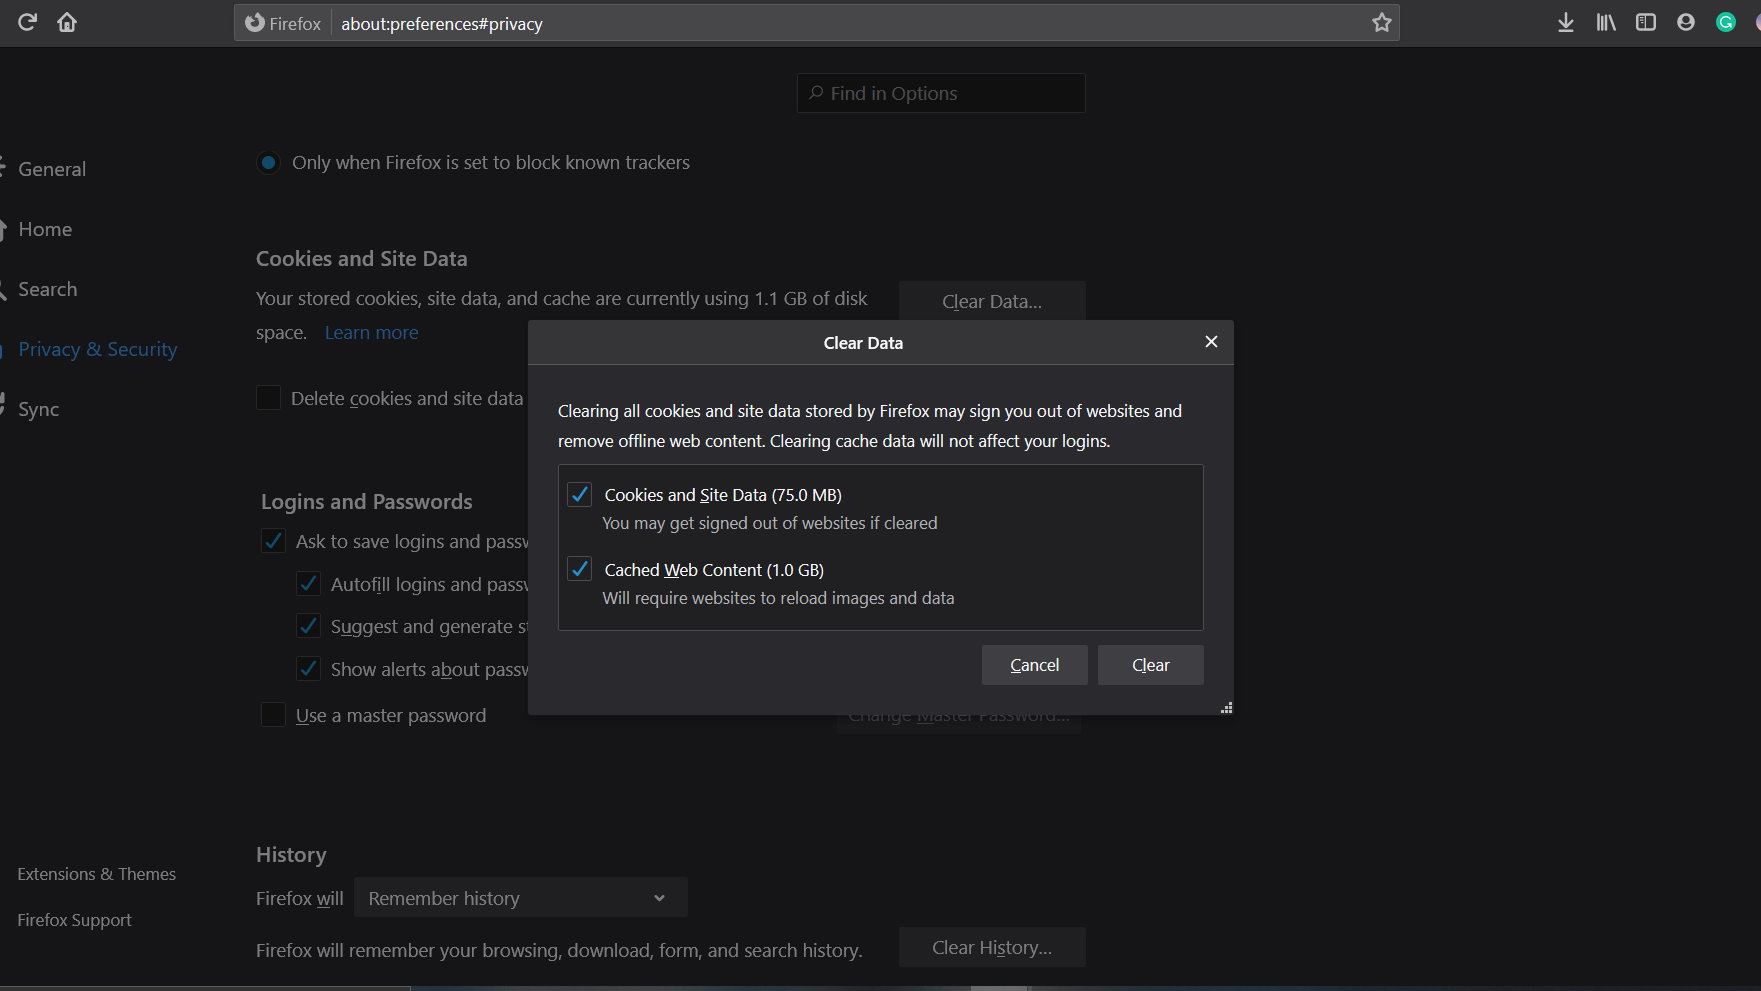
Task: Click the Cookies and Site Data heading
Action: [361, 258]
